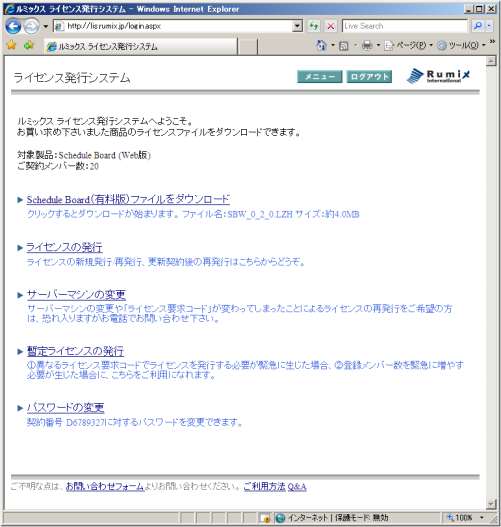The height and width of the screenshot is (527, 501).
Task: Click the blue triangle beside パスワードの変更
Action: 20,408
